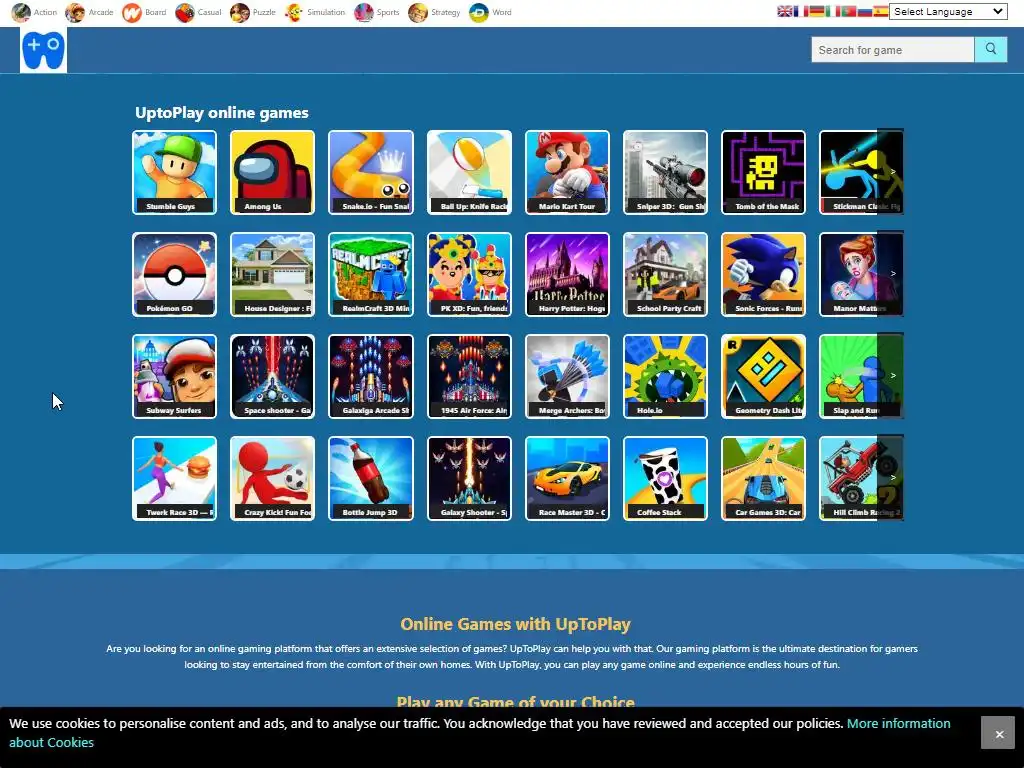Open the Hole.io game tile
Screen dimensions: 1024x768
pyautogui.click(x=665, y=376)
